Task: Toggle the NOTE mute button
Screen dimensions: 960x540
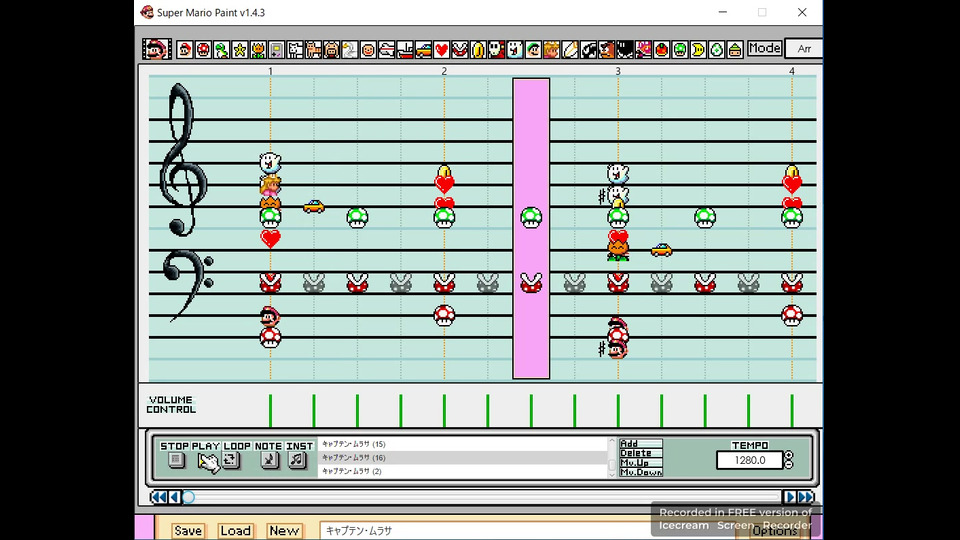Action: point(269,460)
